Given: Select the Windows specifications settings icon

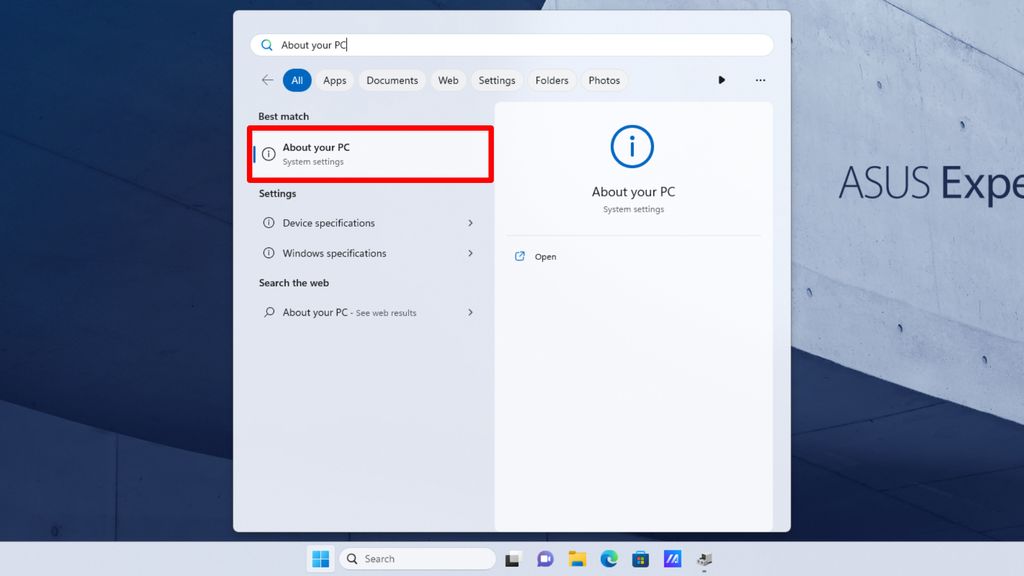Looking at the screenshot, I should [266, 253].
